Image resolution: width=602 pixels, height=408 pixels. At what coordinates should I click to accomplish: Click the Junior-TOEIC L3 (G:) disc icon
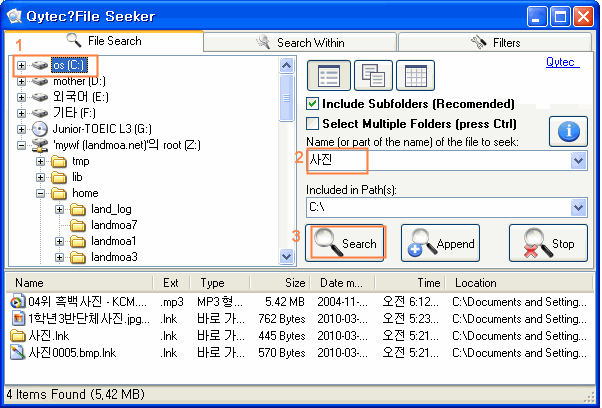pos(40,129)
